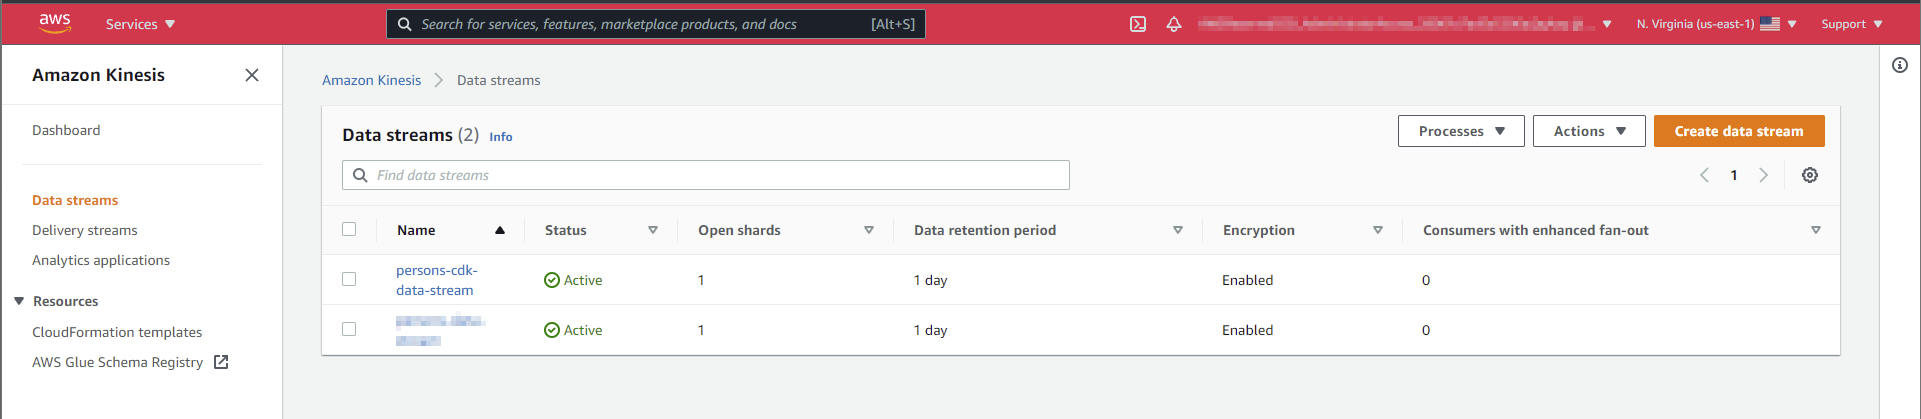Screen dimensions: 1921x419
Task: Click the Active status of the second stream
Action: click(x=573, y=330)
